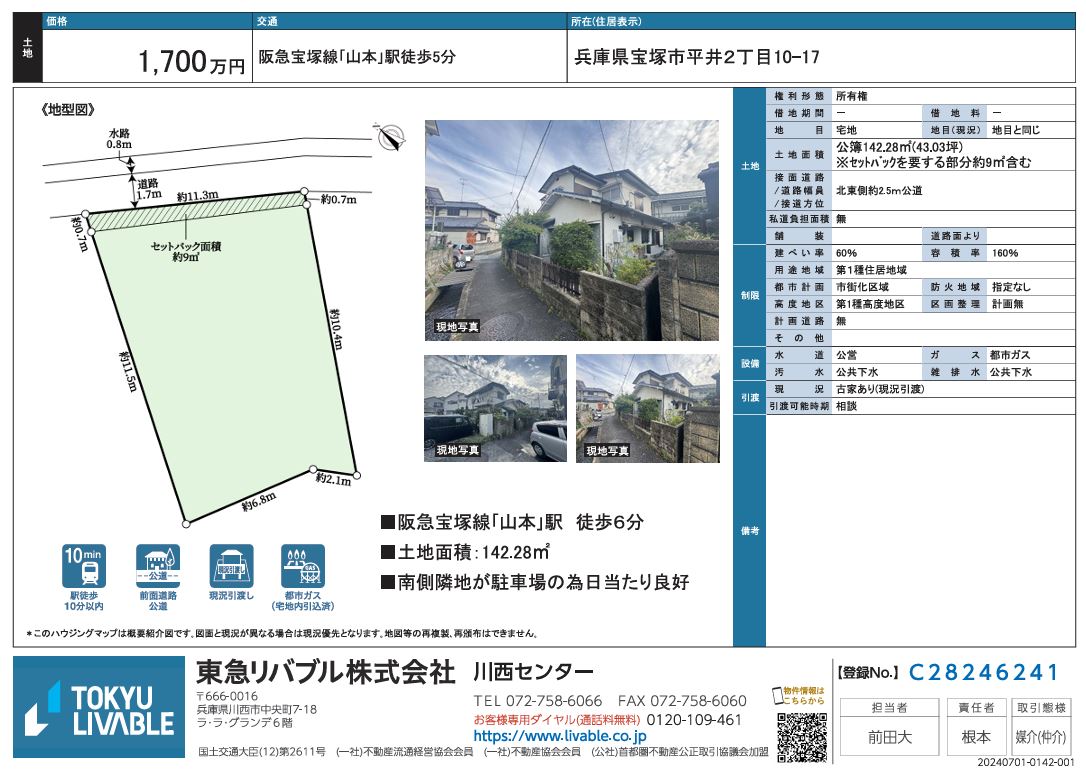
Task: Click the 1,700万円 price value
Action: pyautogui.click(x=190, y=65)
